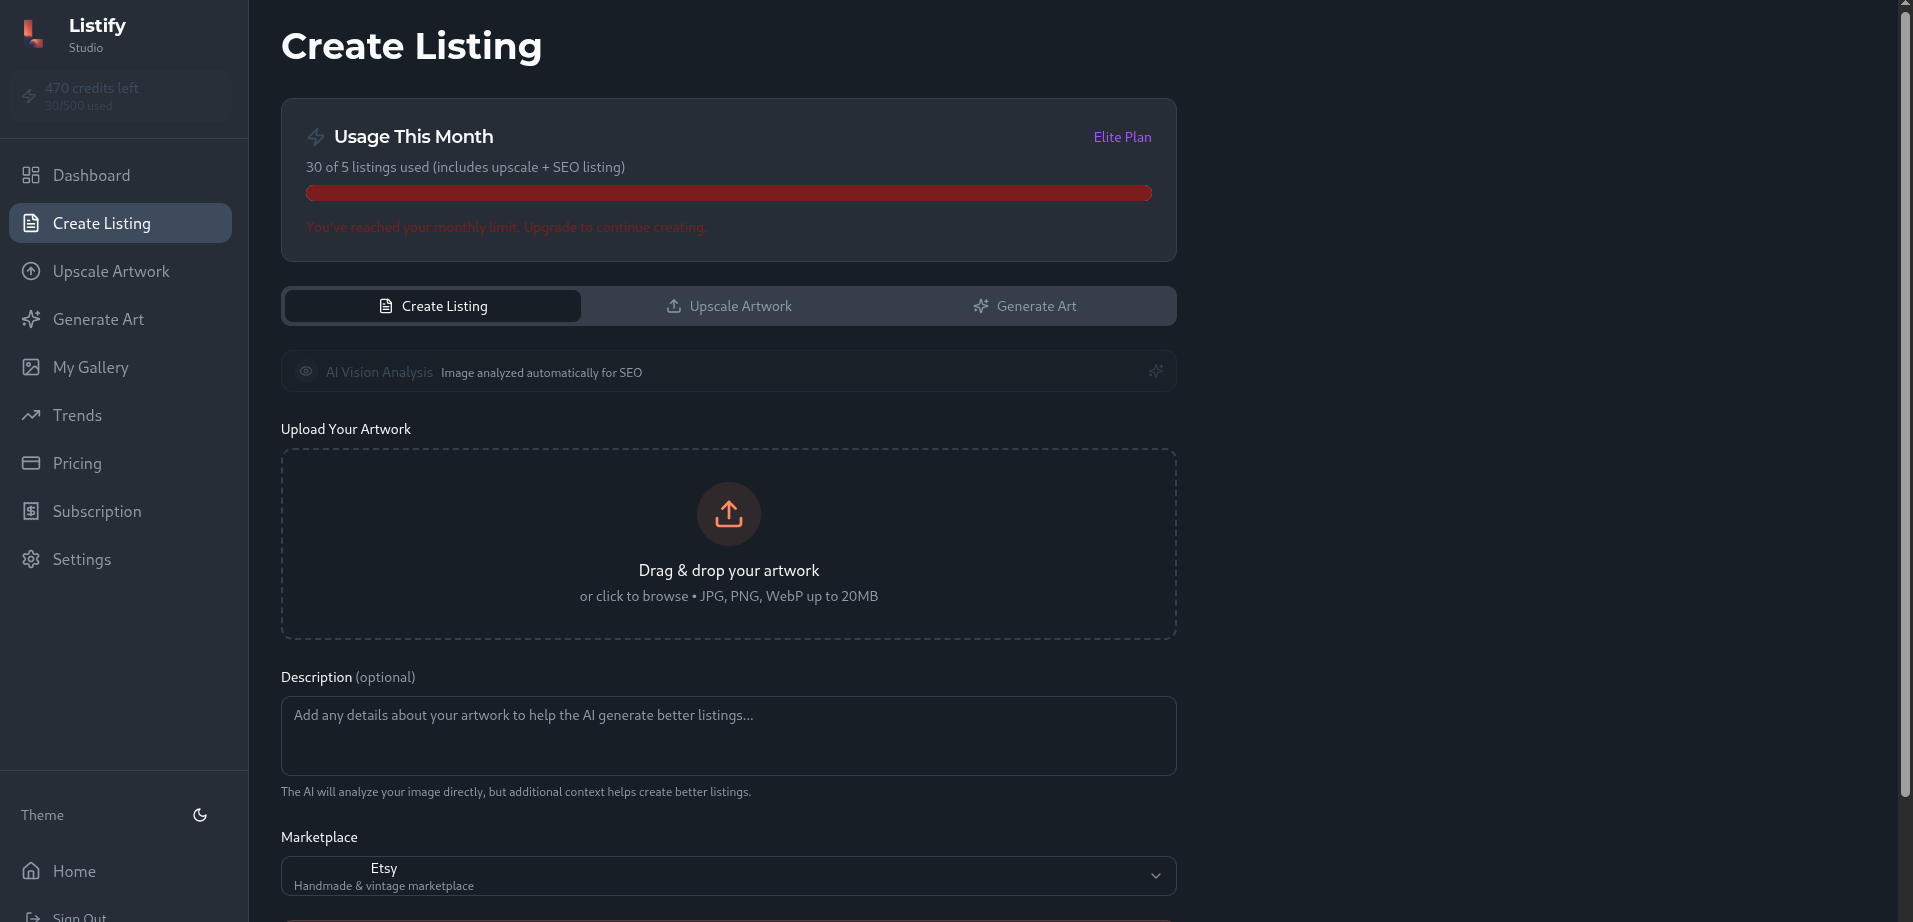View the Trends section
The width and height of the screenshot is (1913, 922).
coord(77,415)
